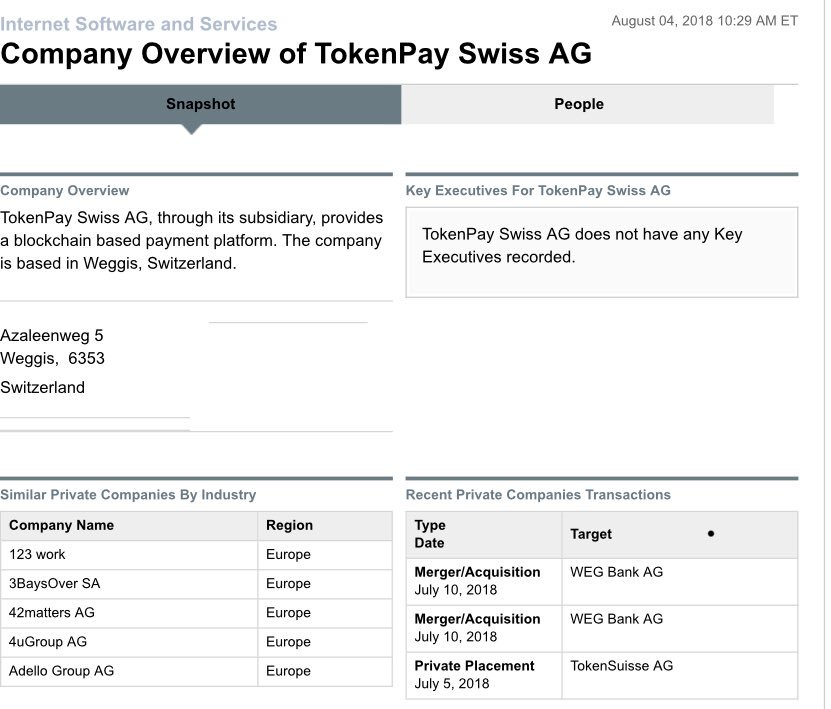Open TokenSuisse AG transaction target

621,665
